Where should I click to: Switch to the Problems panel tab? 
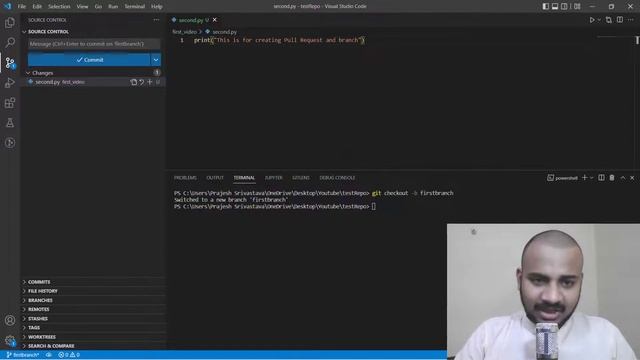click(185, 178)
